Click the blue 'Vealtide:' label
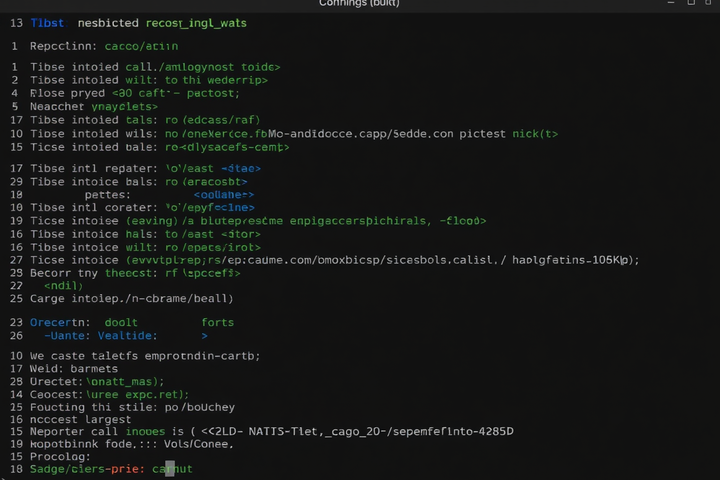 127,336
